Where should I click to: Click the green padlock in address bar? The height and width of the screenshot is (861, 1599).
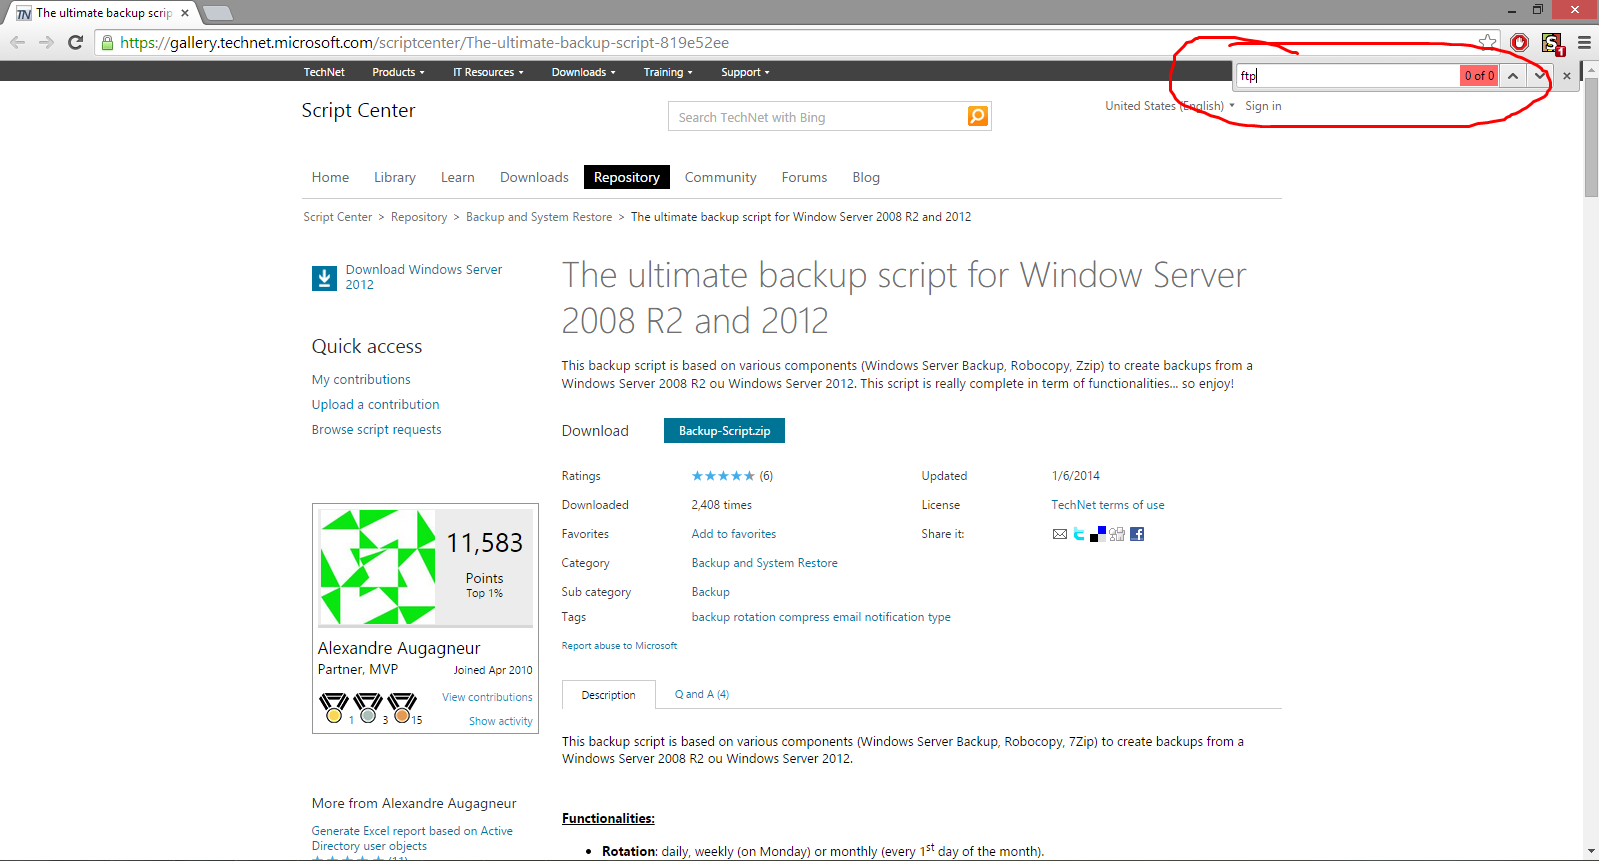[107, 42]
